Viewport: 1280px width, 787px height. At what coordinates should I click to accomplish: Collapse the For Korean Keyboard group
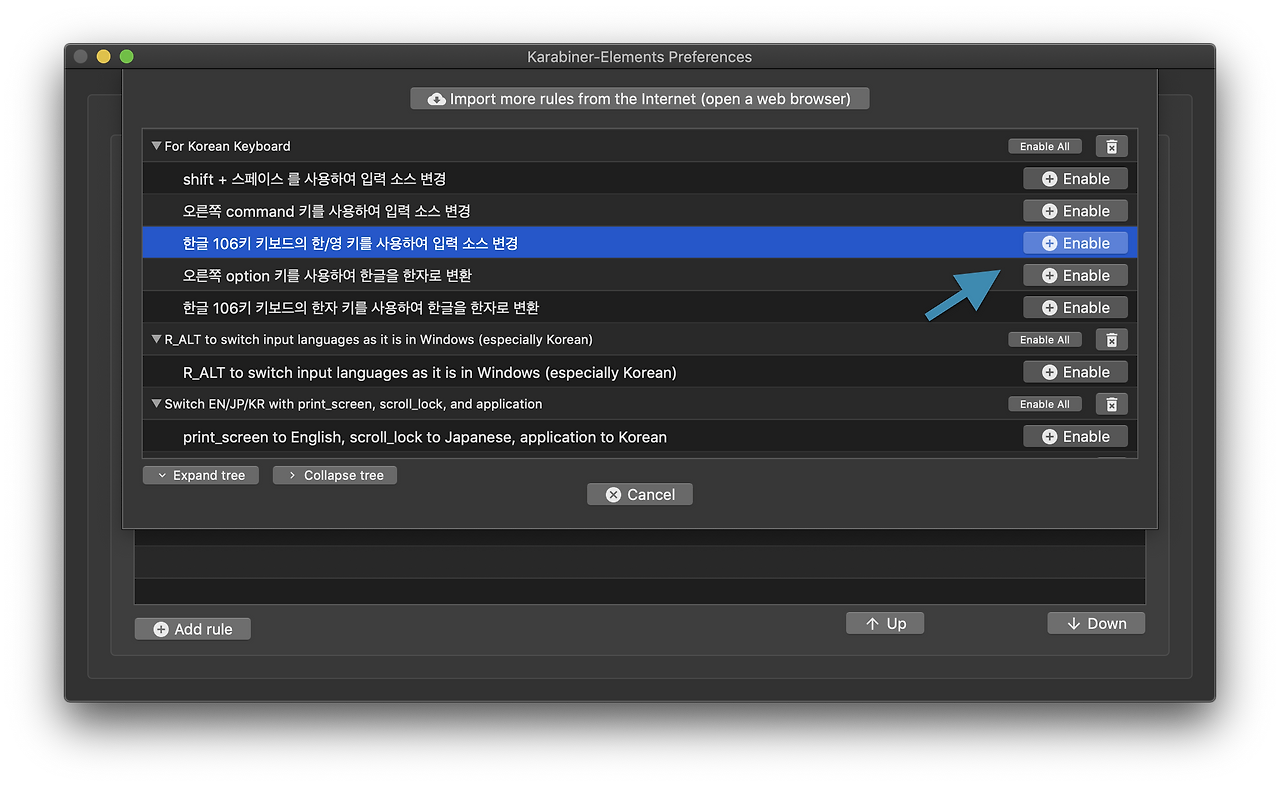pyautogui.click(x=156, y=146)
